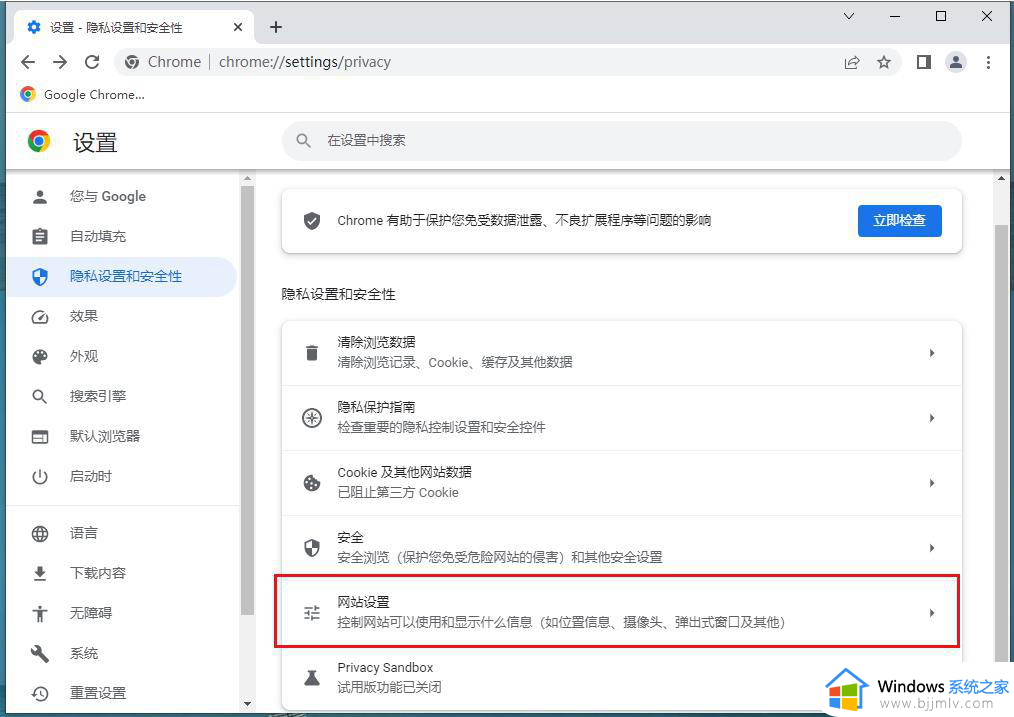This screenshot has width=1014, height=717.
Task: Expand arrow on 安全 row
Action: 932,548
